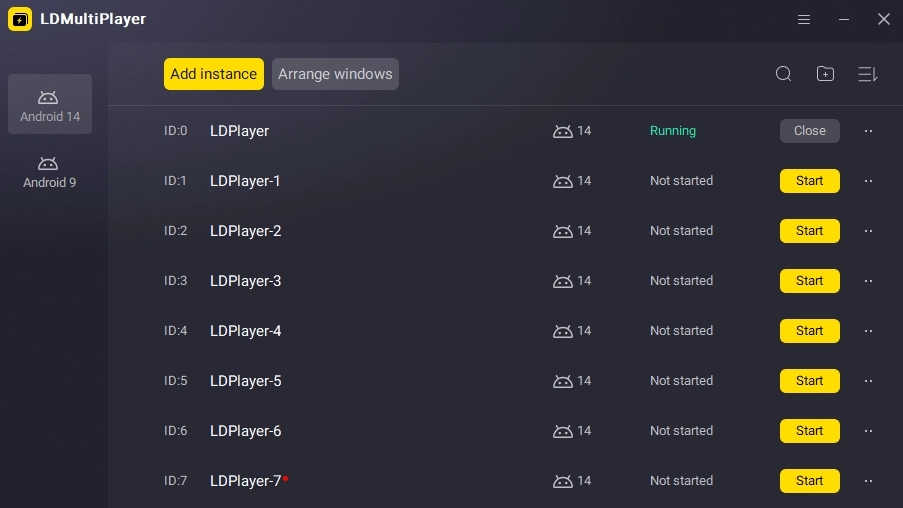Close the running LDPlayer instance

click(810, 131)
